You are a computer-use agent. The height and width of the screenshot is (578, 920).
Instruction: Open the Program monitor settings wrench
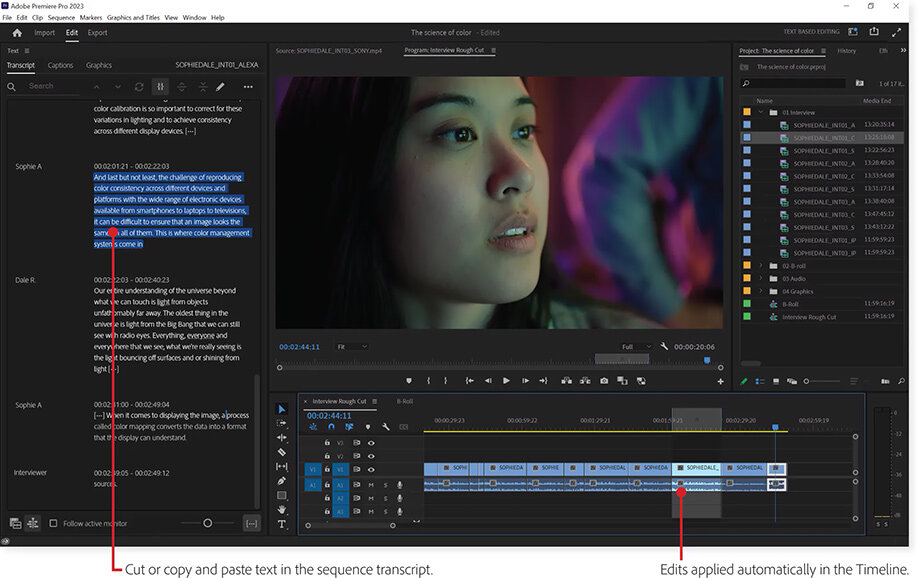coord(664,346)
